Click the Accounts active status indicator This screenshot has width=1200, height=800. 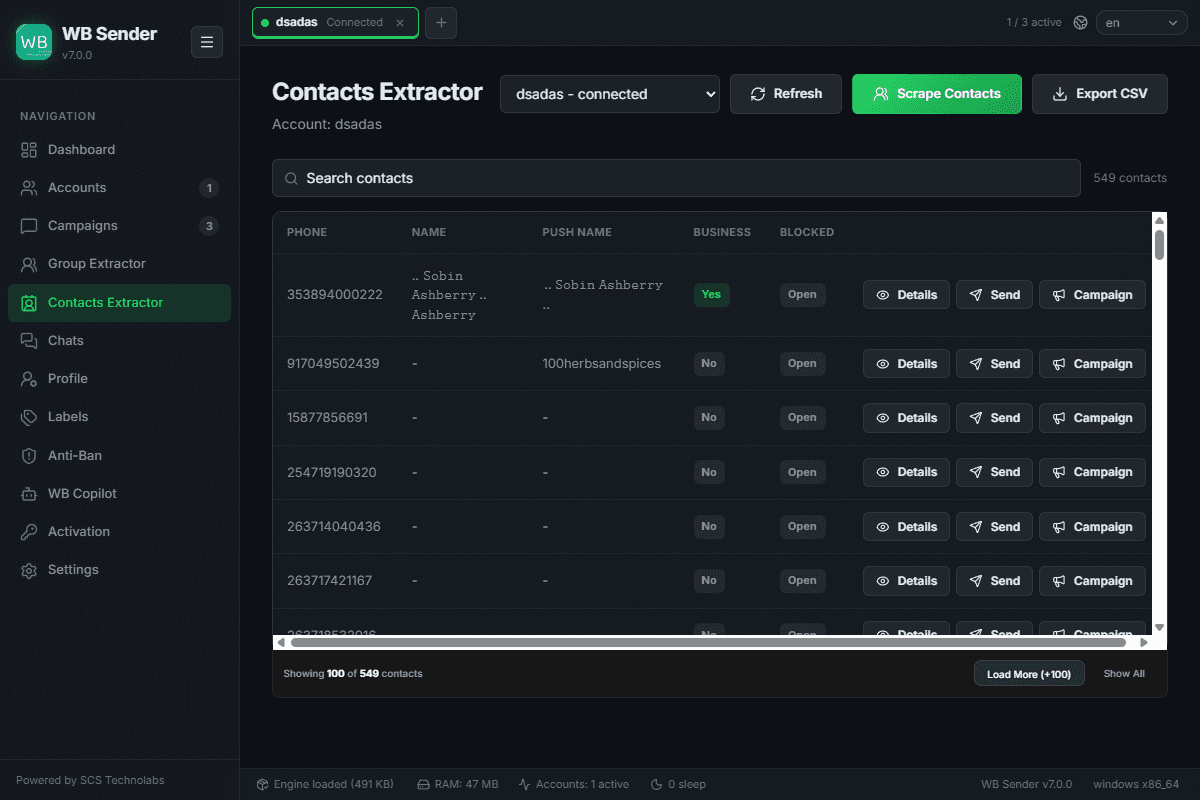(x=574, y=784)
